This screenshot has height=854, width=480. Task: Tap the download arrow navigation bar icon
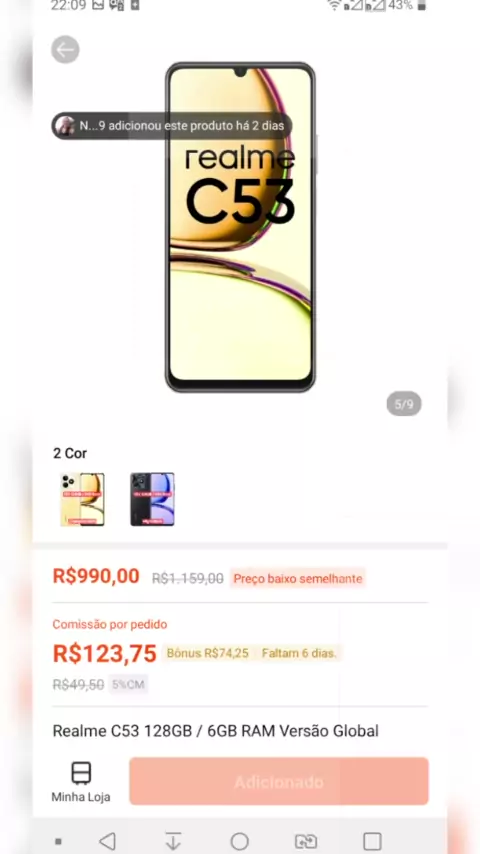(173, 841)
